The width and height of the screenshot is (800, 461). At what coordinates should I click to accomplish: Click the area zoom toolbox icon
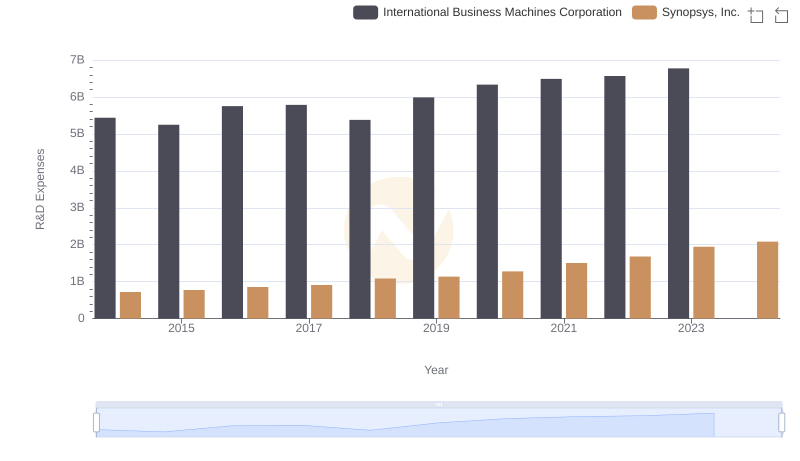pos(756,15)
